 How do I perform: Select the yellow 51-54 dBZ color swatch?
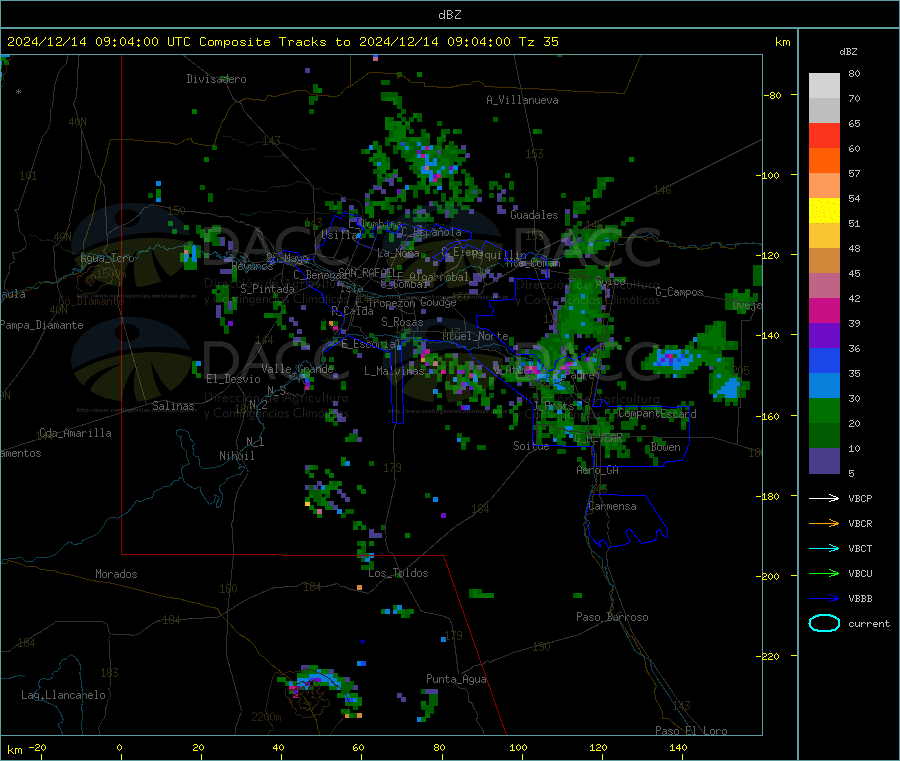[824, 211]
